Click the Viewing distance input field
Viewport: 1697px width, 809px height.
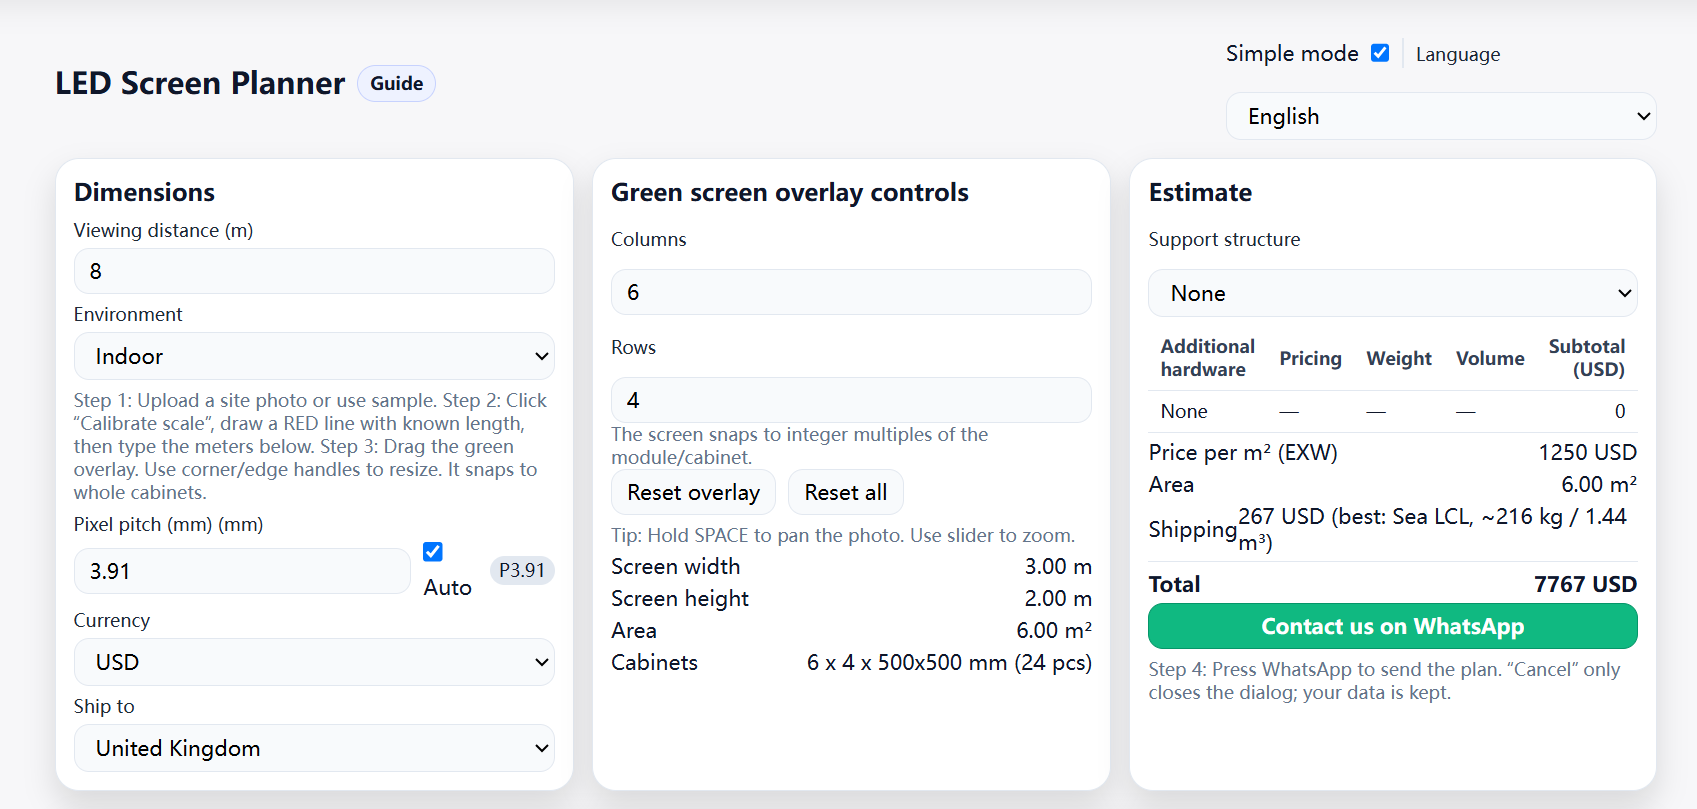point(314,272)
